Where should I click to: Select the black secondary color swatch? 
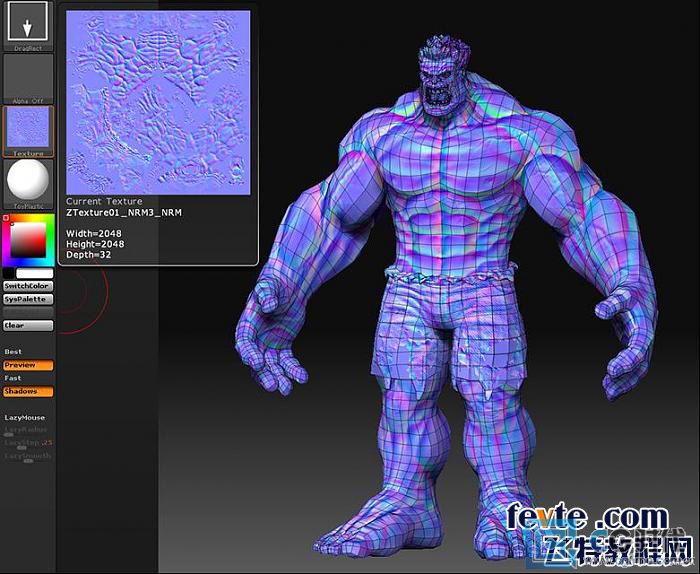[x=9, y=273]
